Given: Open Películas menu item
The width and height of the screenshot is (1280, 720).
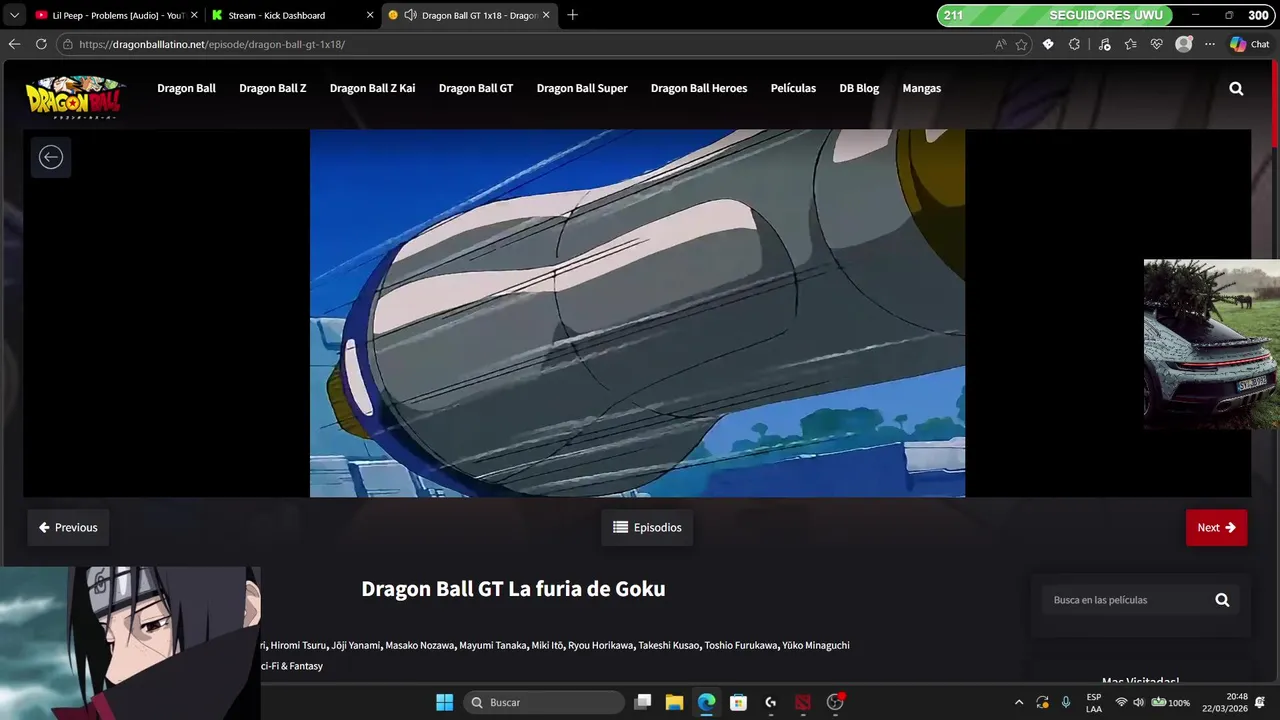Looking at the screenshot, I should pos(793,88).
